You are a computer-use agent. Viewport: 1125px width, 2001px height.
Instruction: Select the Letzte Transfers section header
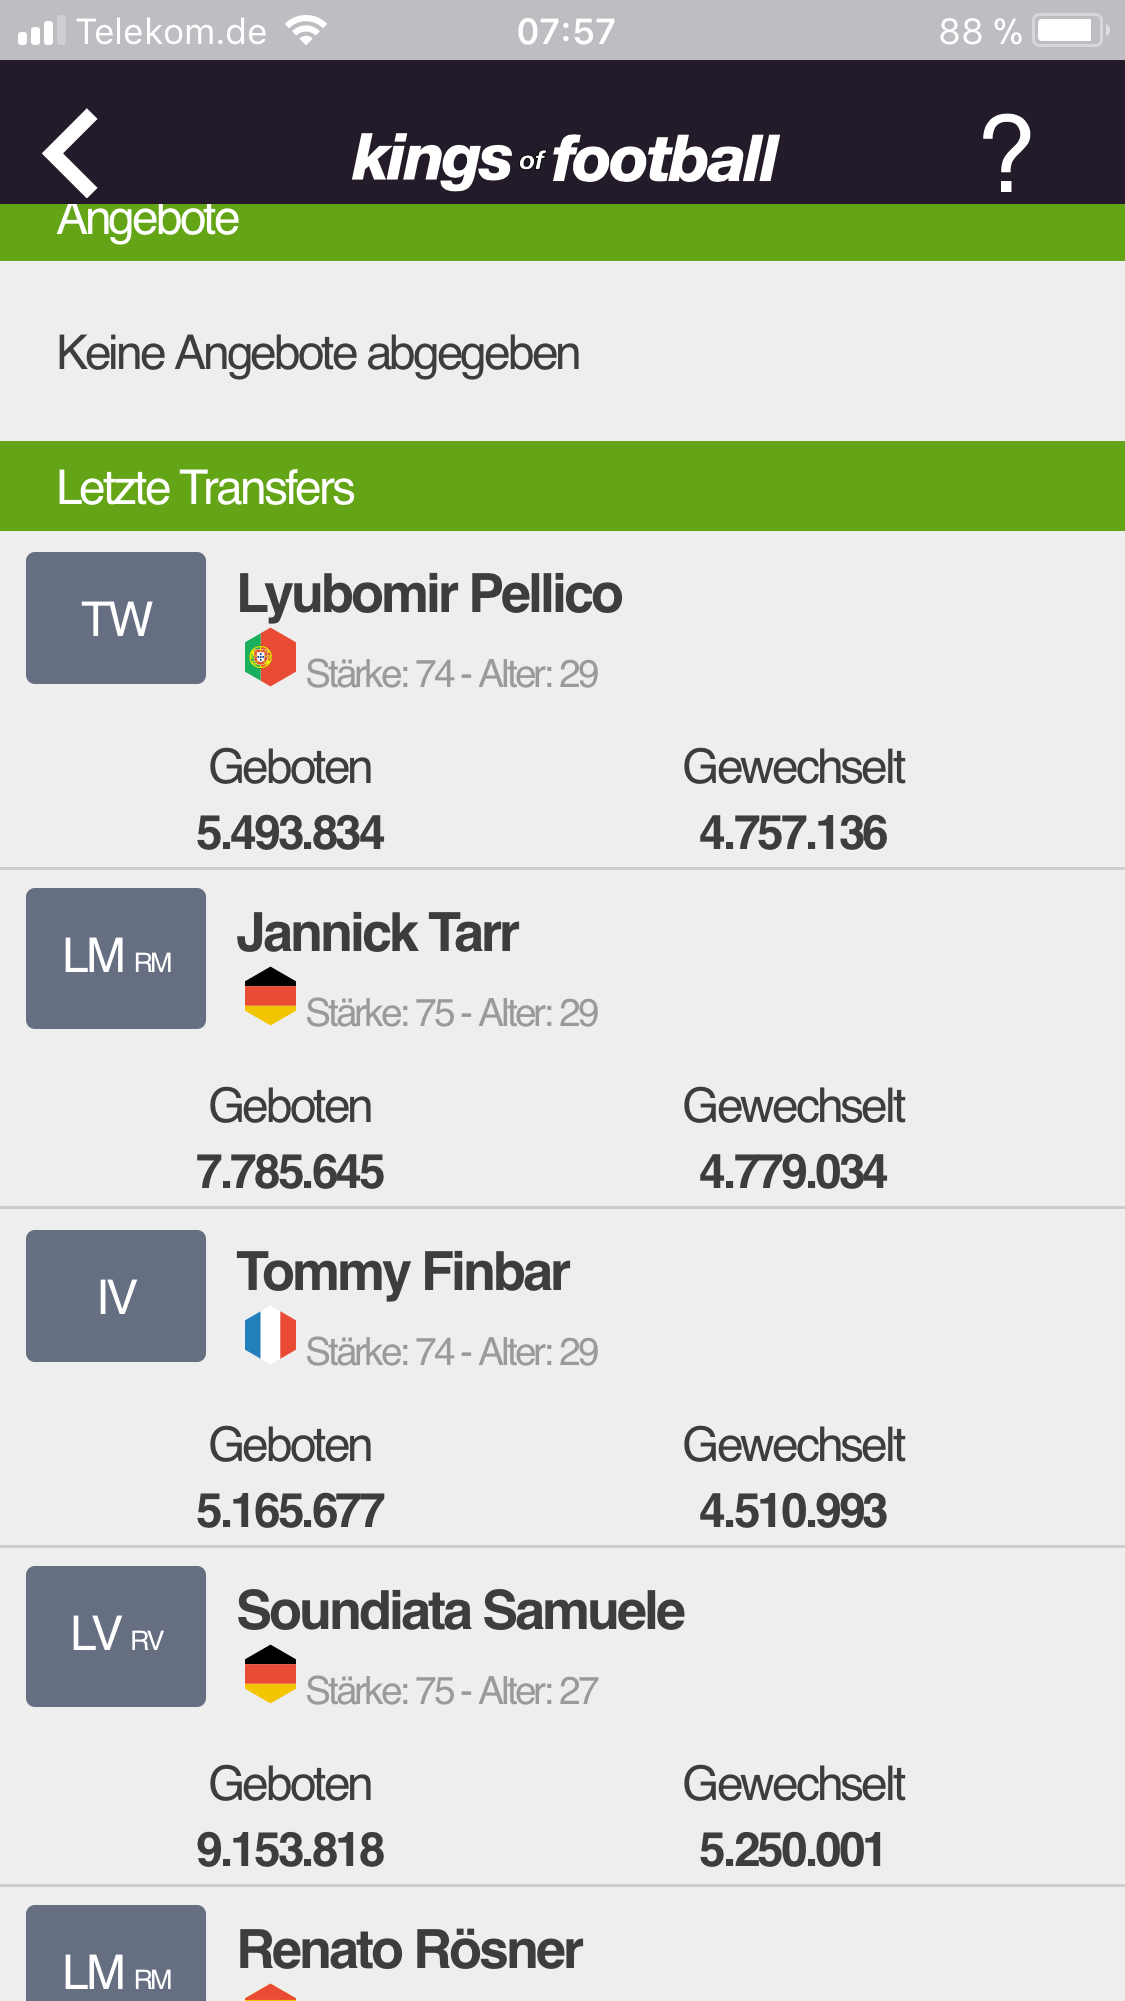(562, 486)
